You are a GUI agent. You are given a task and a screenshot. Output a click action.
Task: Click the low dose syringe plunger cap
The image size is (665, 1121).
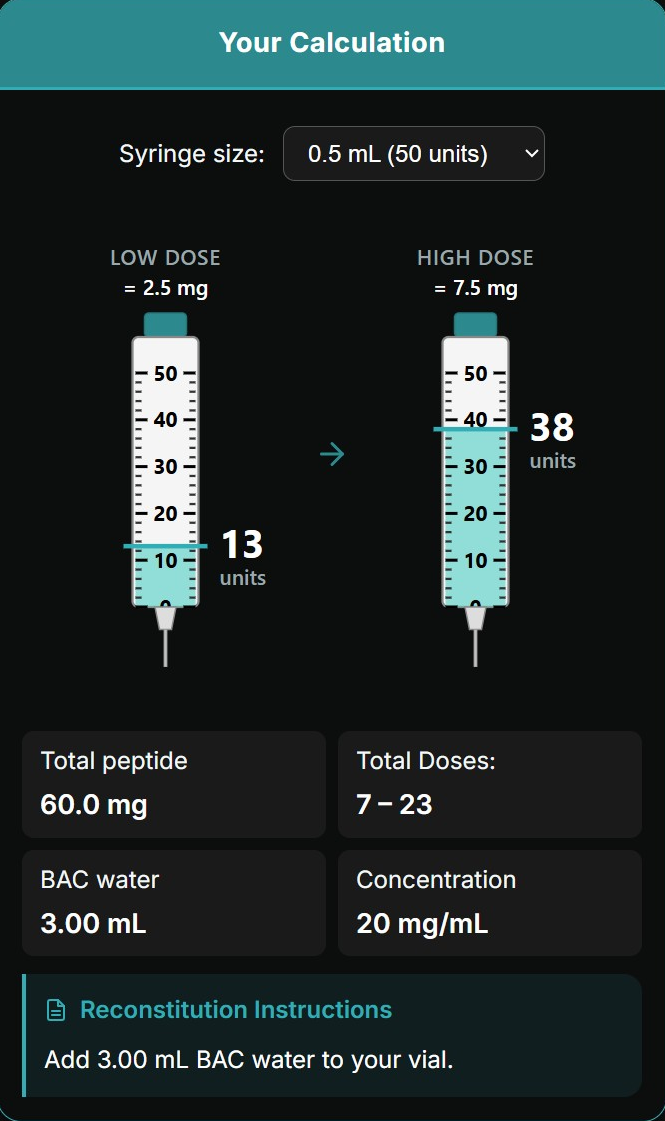tap(165, 322)
